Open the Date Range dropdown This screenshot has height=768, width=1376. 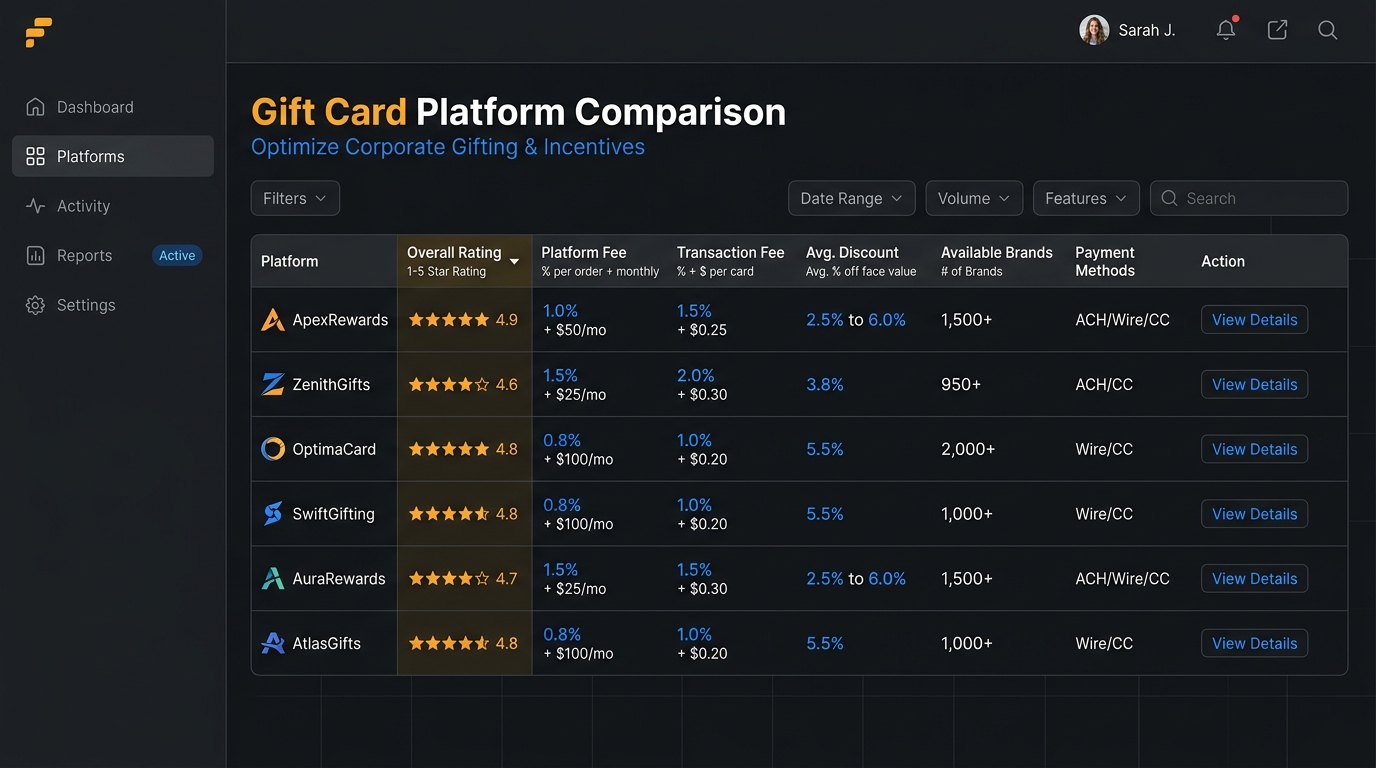coord(851,198)
